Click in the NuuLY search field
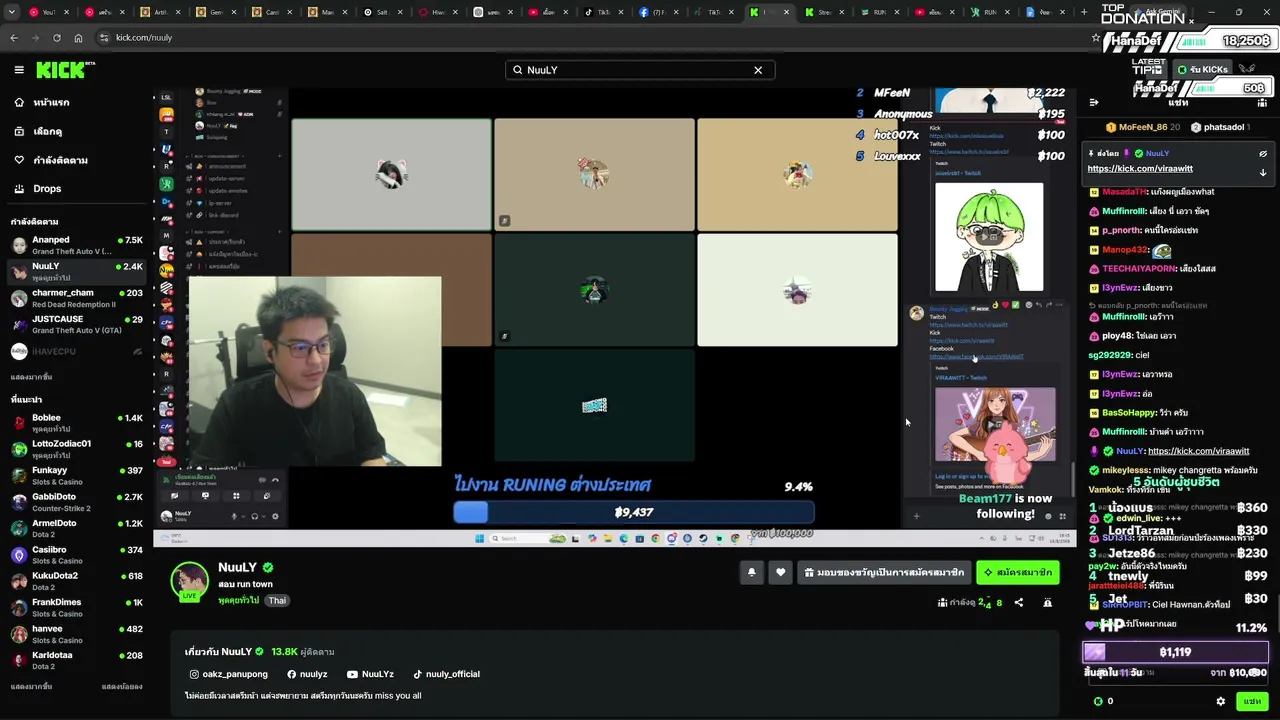The image size is (1280, 720). 640,70
